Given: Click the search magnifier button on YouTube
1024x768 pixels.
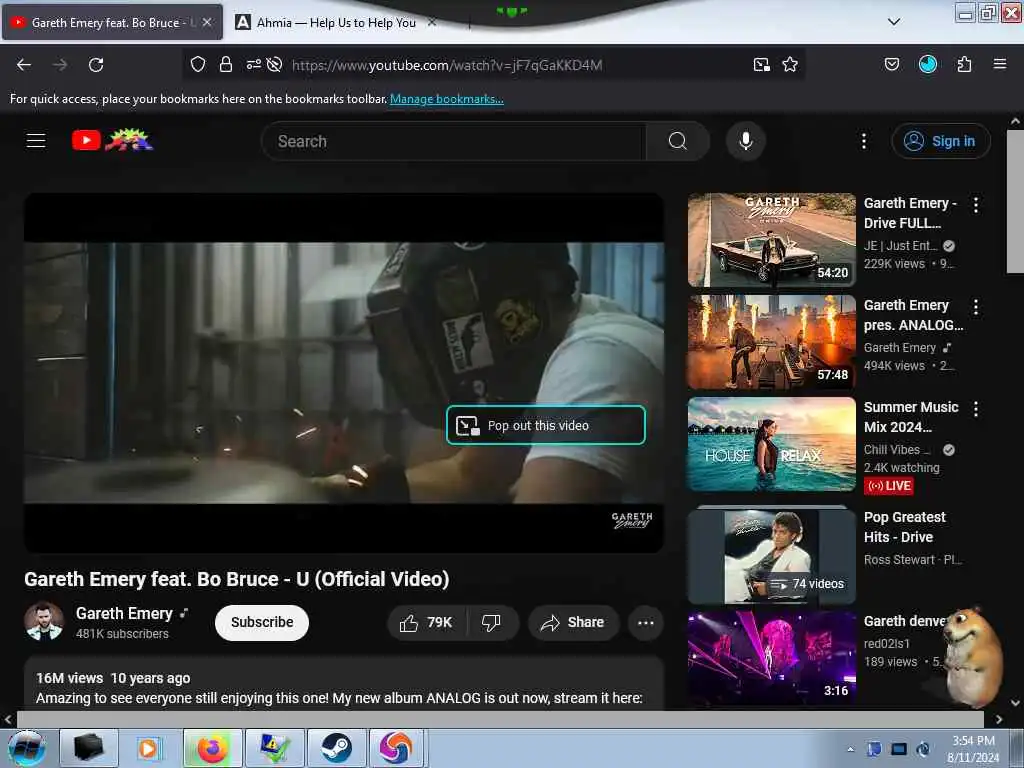Looking at the screenshot, I should point(678,141).
